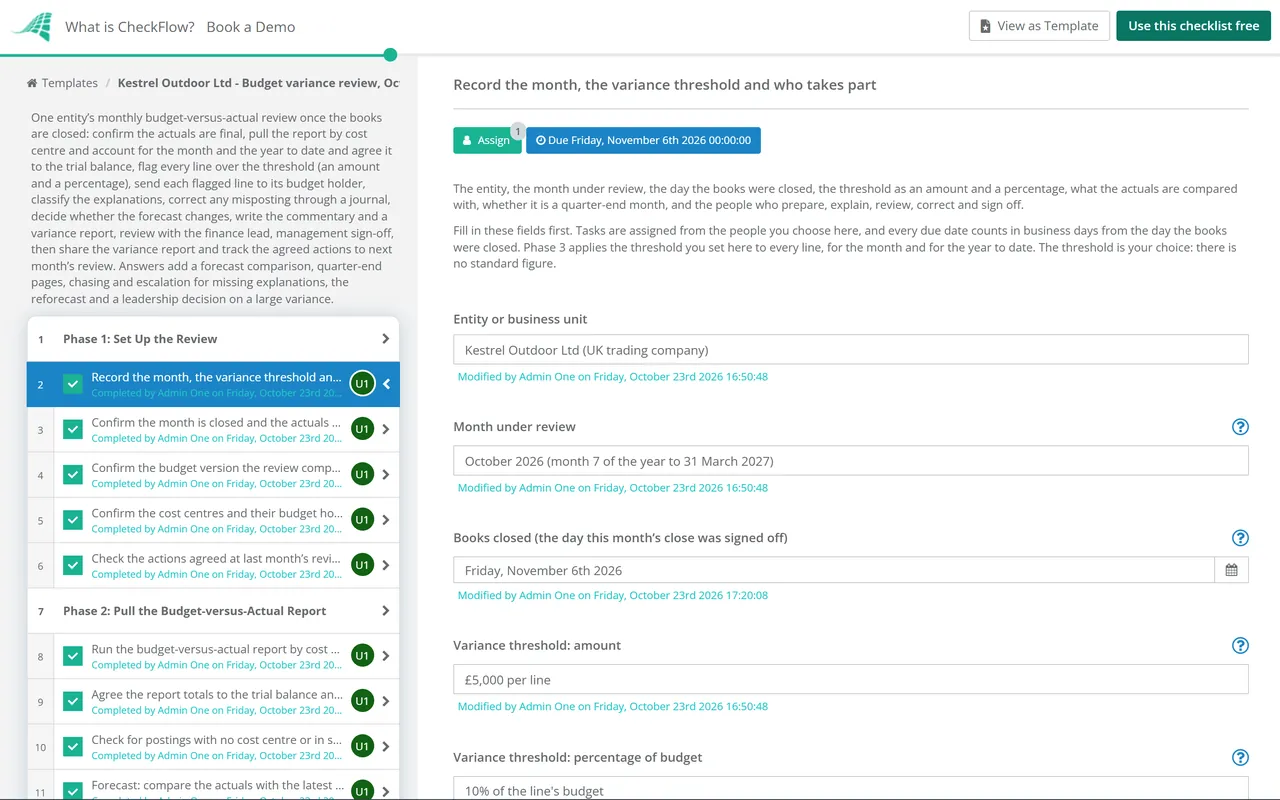Click U1 avatar on Check the actions agreed

(x=362, y=565)
